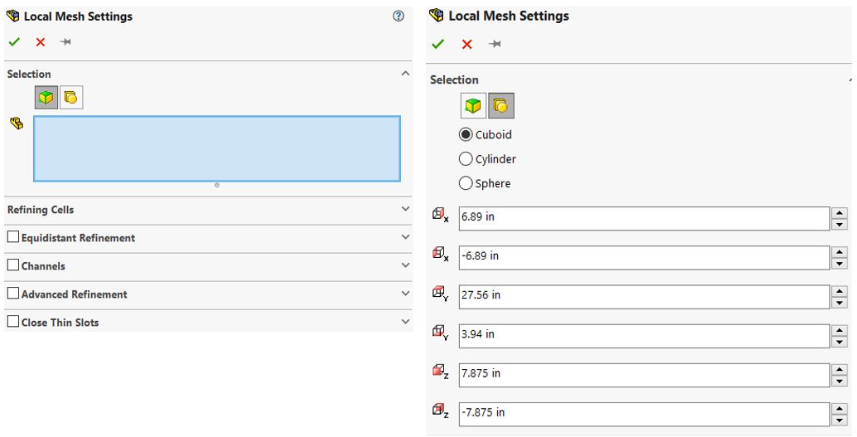Click the blue selection list box
Screen dimensions: 857x437
pyautogui.click(x=216, y=148)
